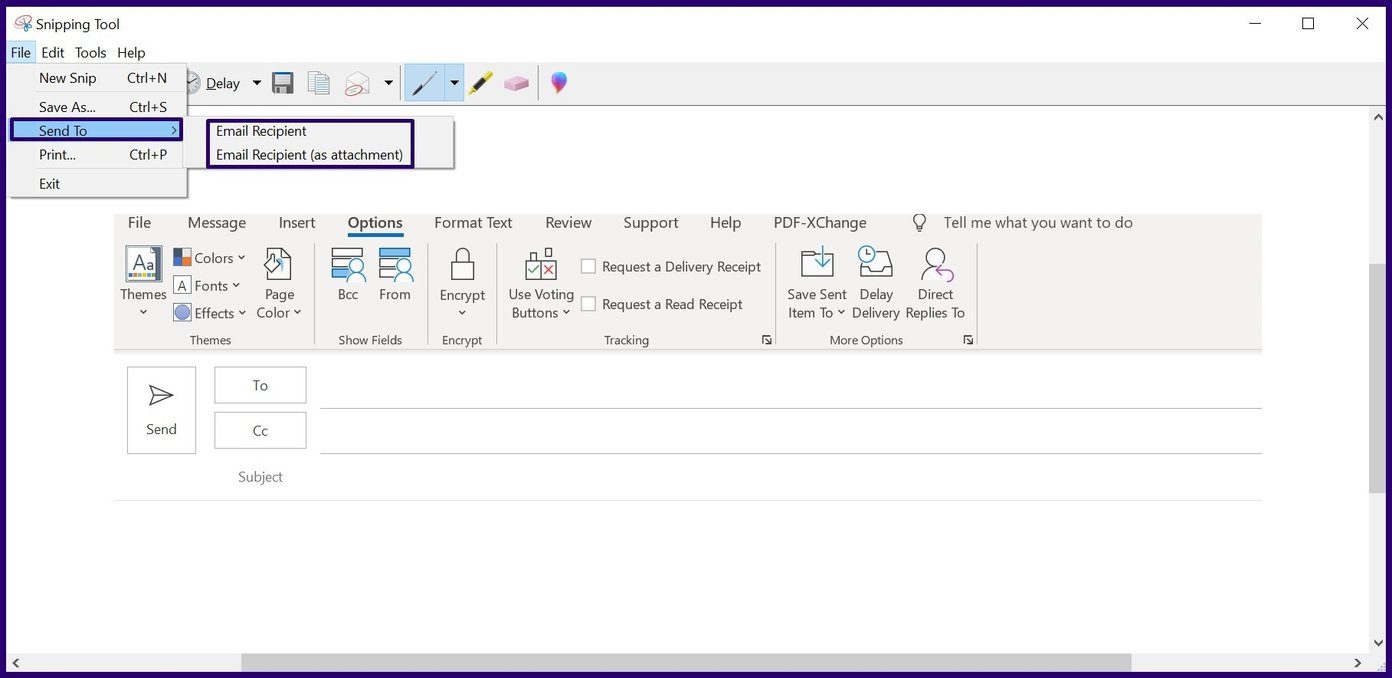Click the Encrypt padlock icon
The width and height of the screenshot is (1392, 678).
tap(462, 265)
